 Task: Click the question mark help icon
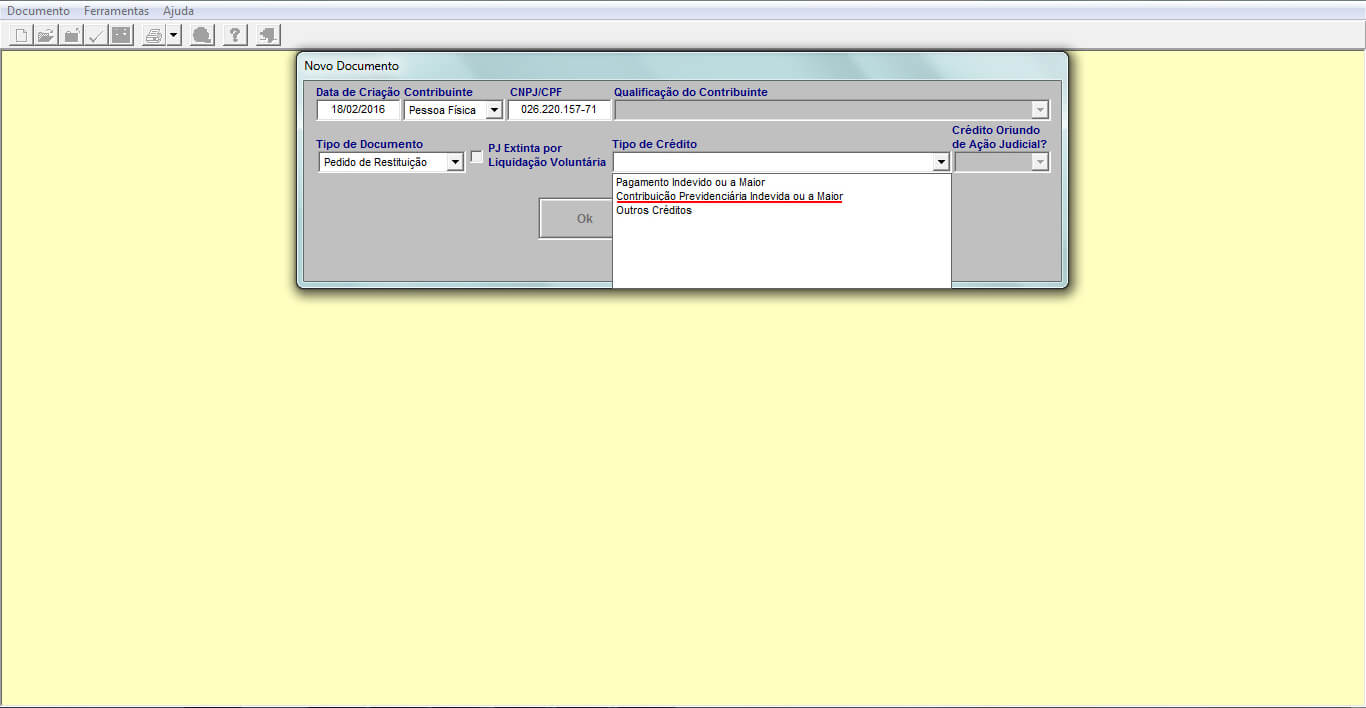[x=235, y=35]
